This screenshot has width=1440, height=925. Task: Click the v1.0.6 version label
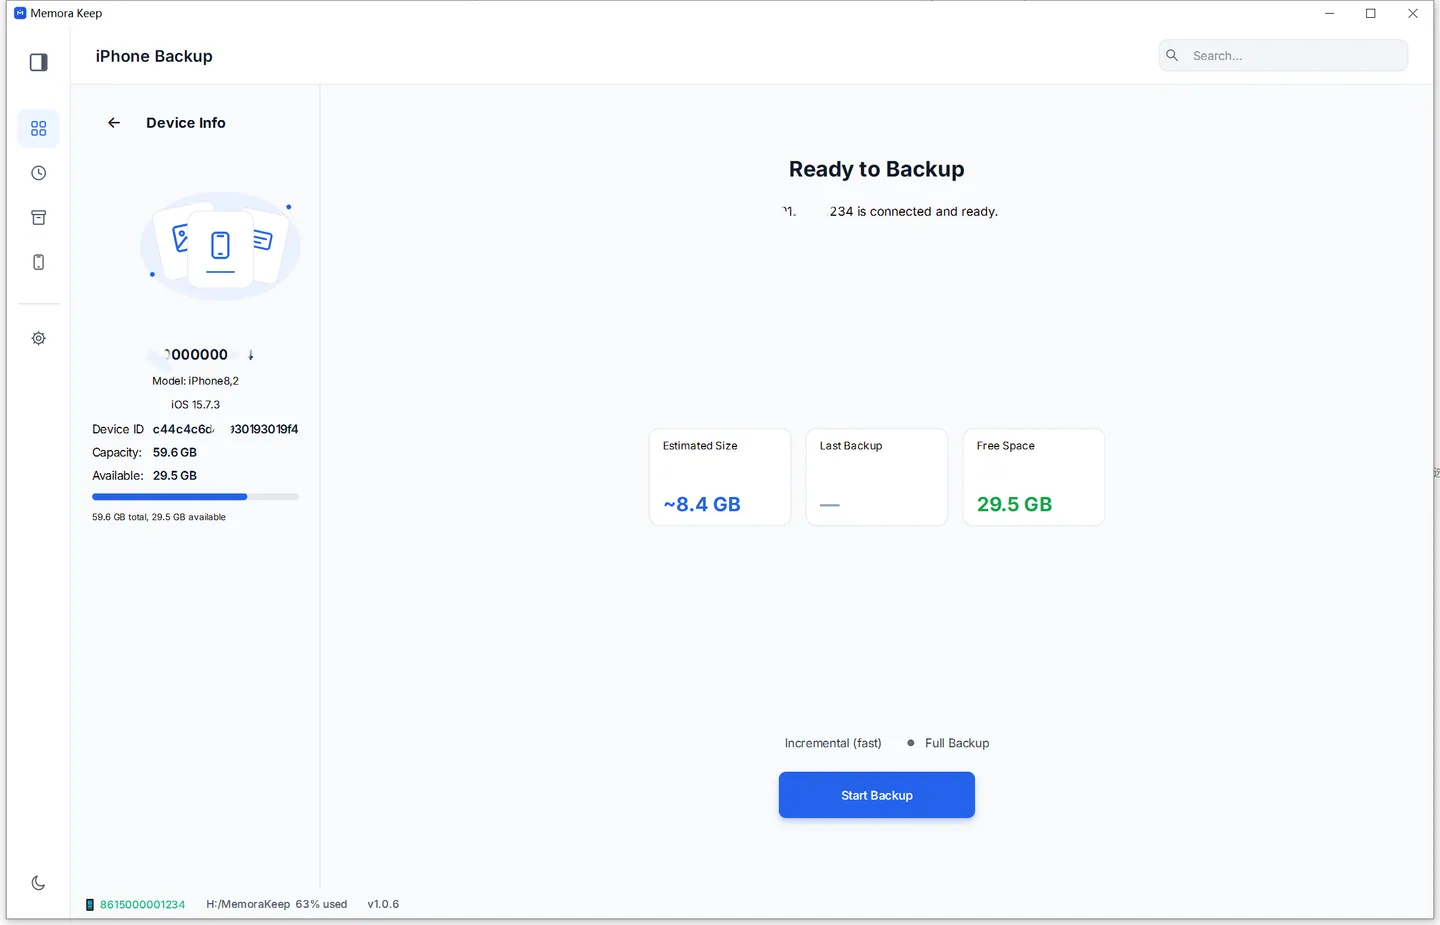(383, 904)
